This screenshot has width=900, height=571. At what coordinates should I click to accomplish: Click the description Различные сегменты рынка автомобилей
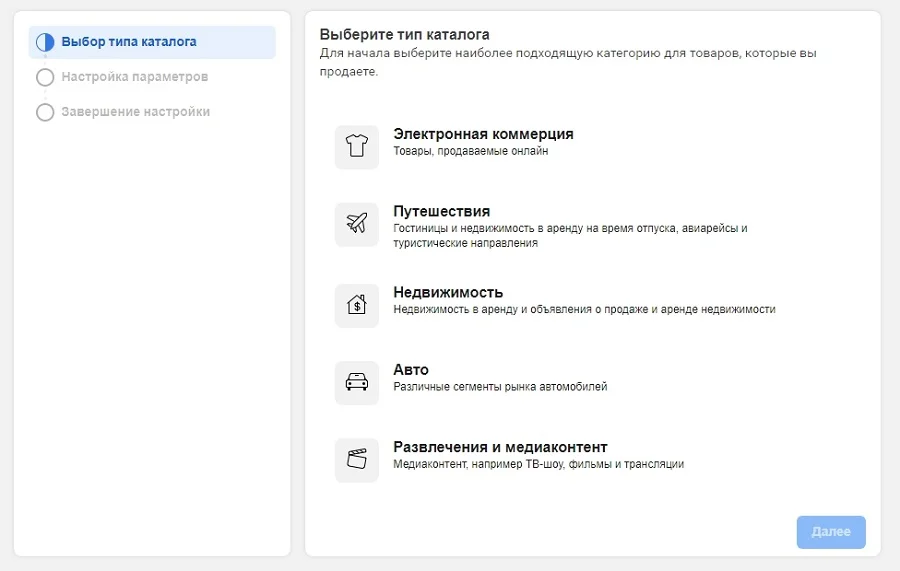pyautogui.click(x=500, y=387)
